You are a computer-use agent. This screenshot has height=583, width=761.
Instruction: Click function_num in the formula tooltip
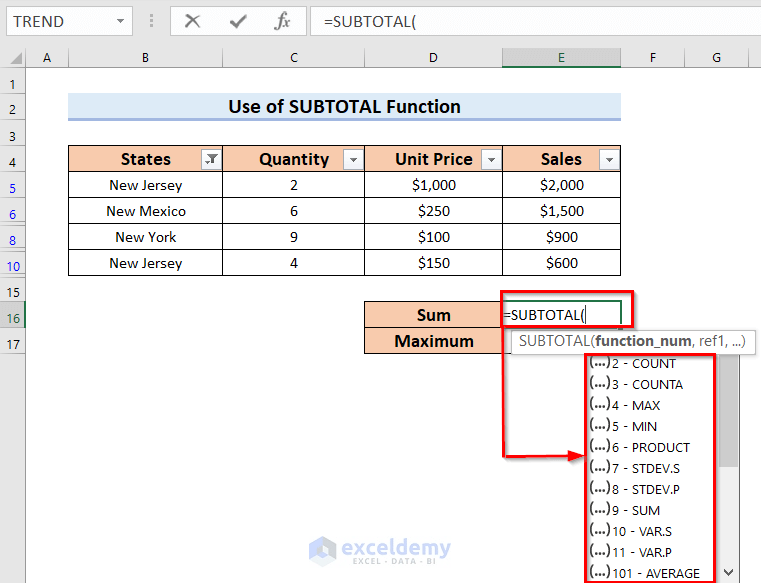643,341
